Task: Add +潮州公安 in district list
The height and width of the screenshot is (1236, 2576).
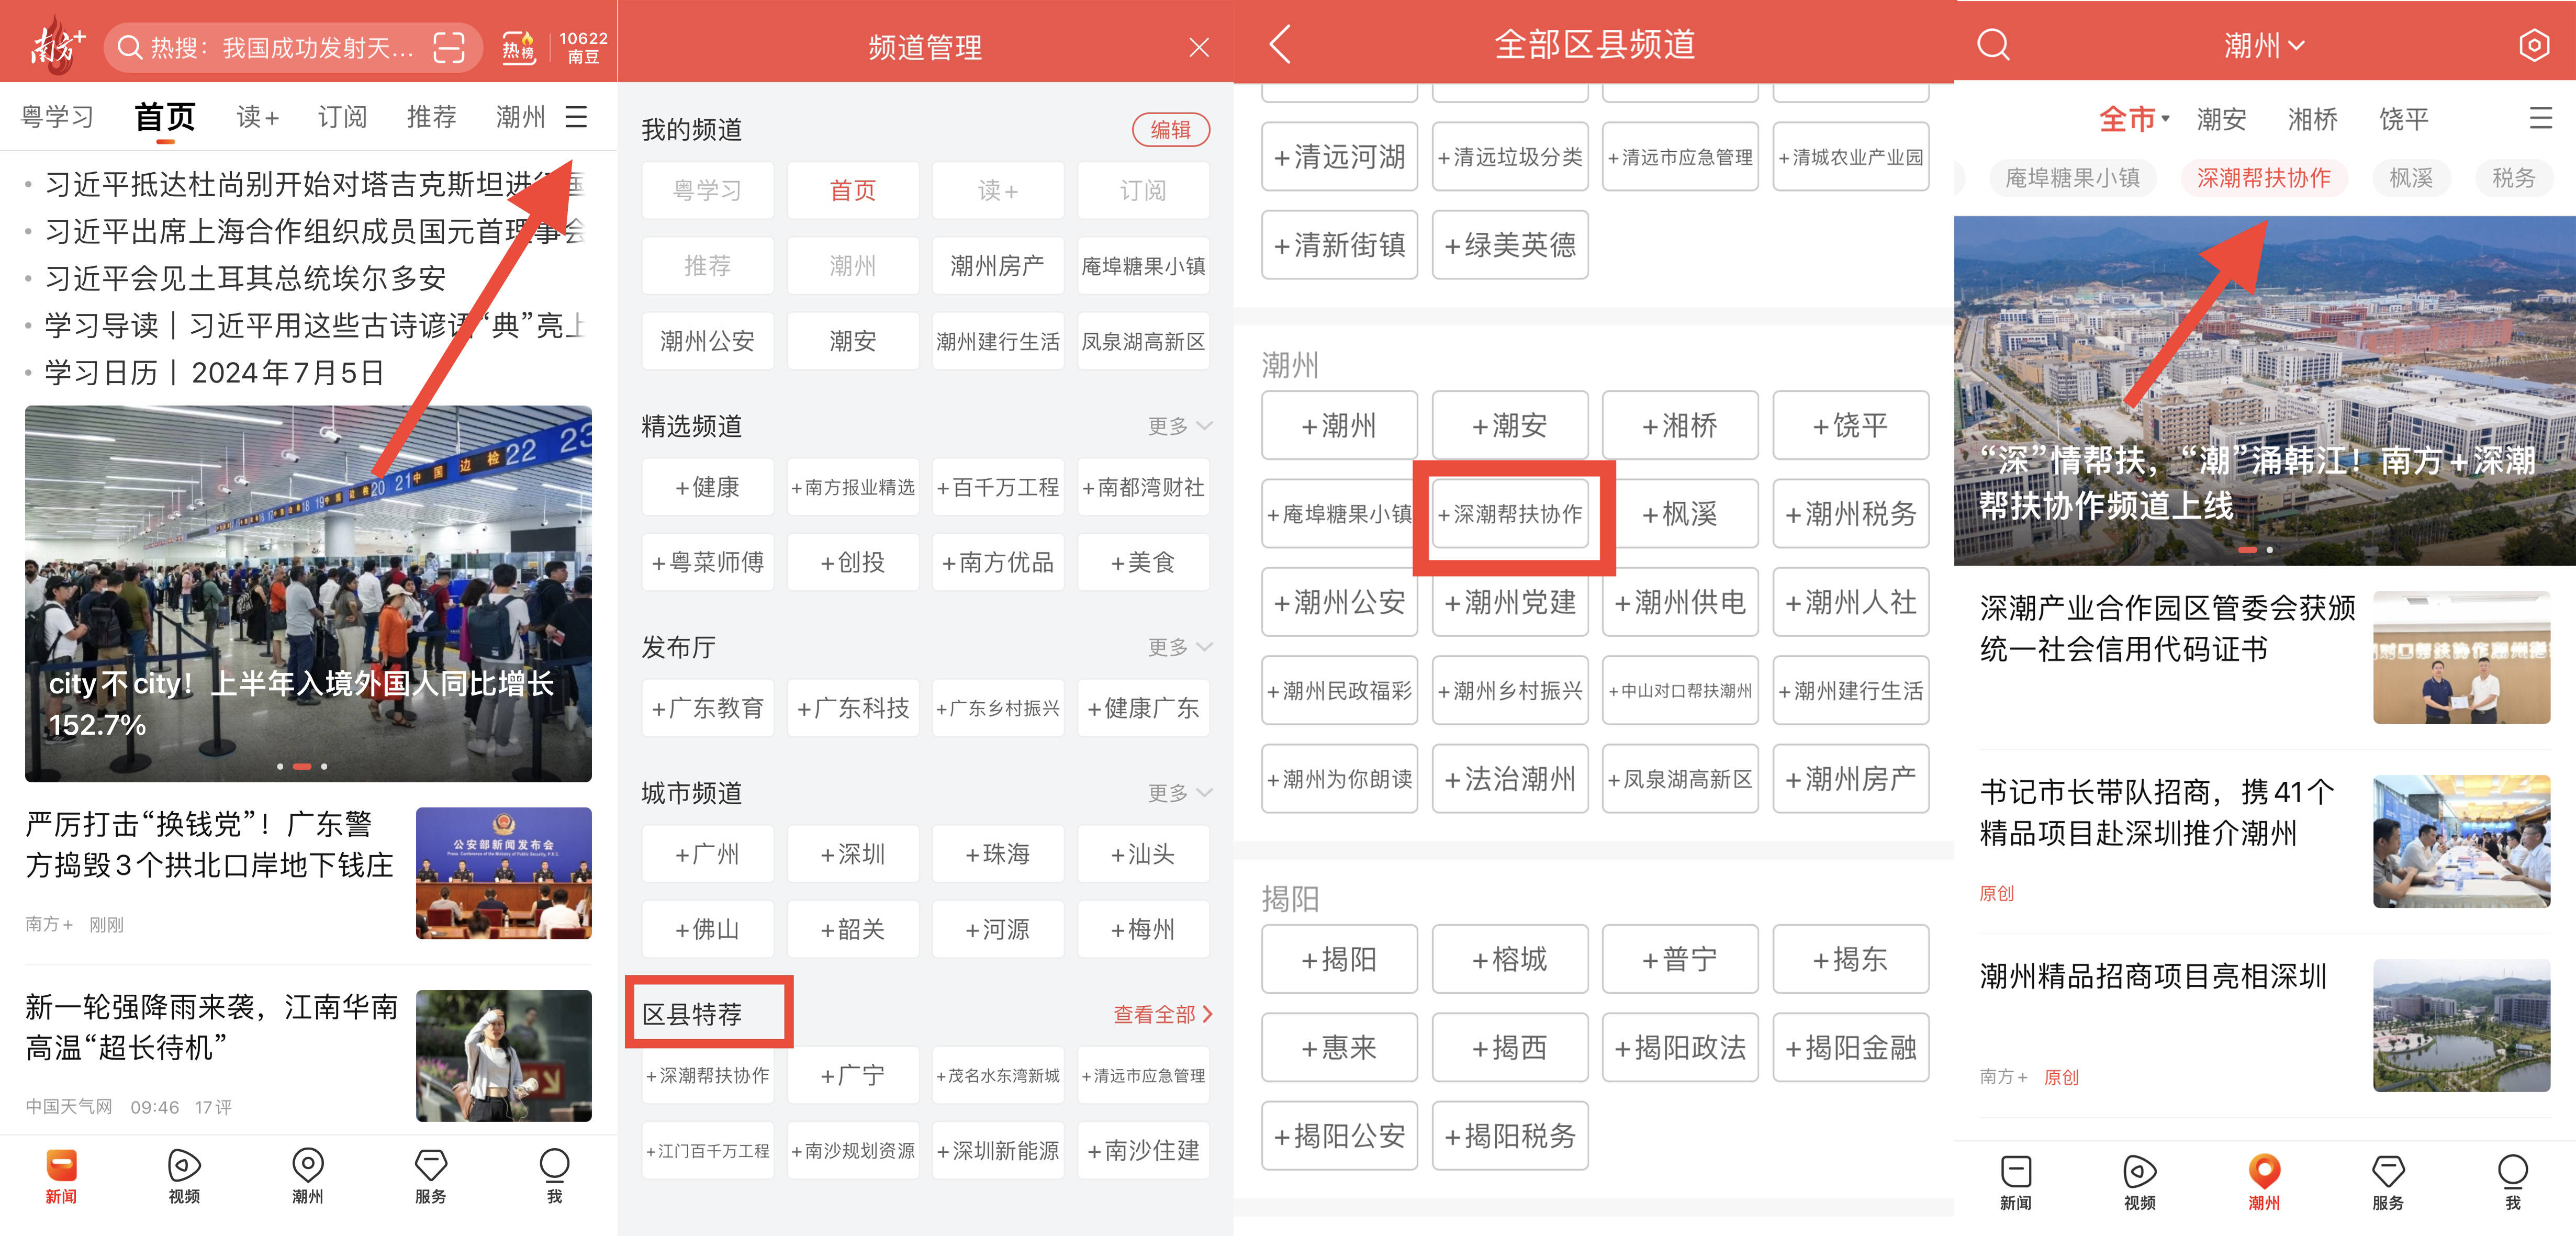Action: tap(1339, 602)
